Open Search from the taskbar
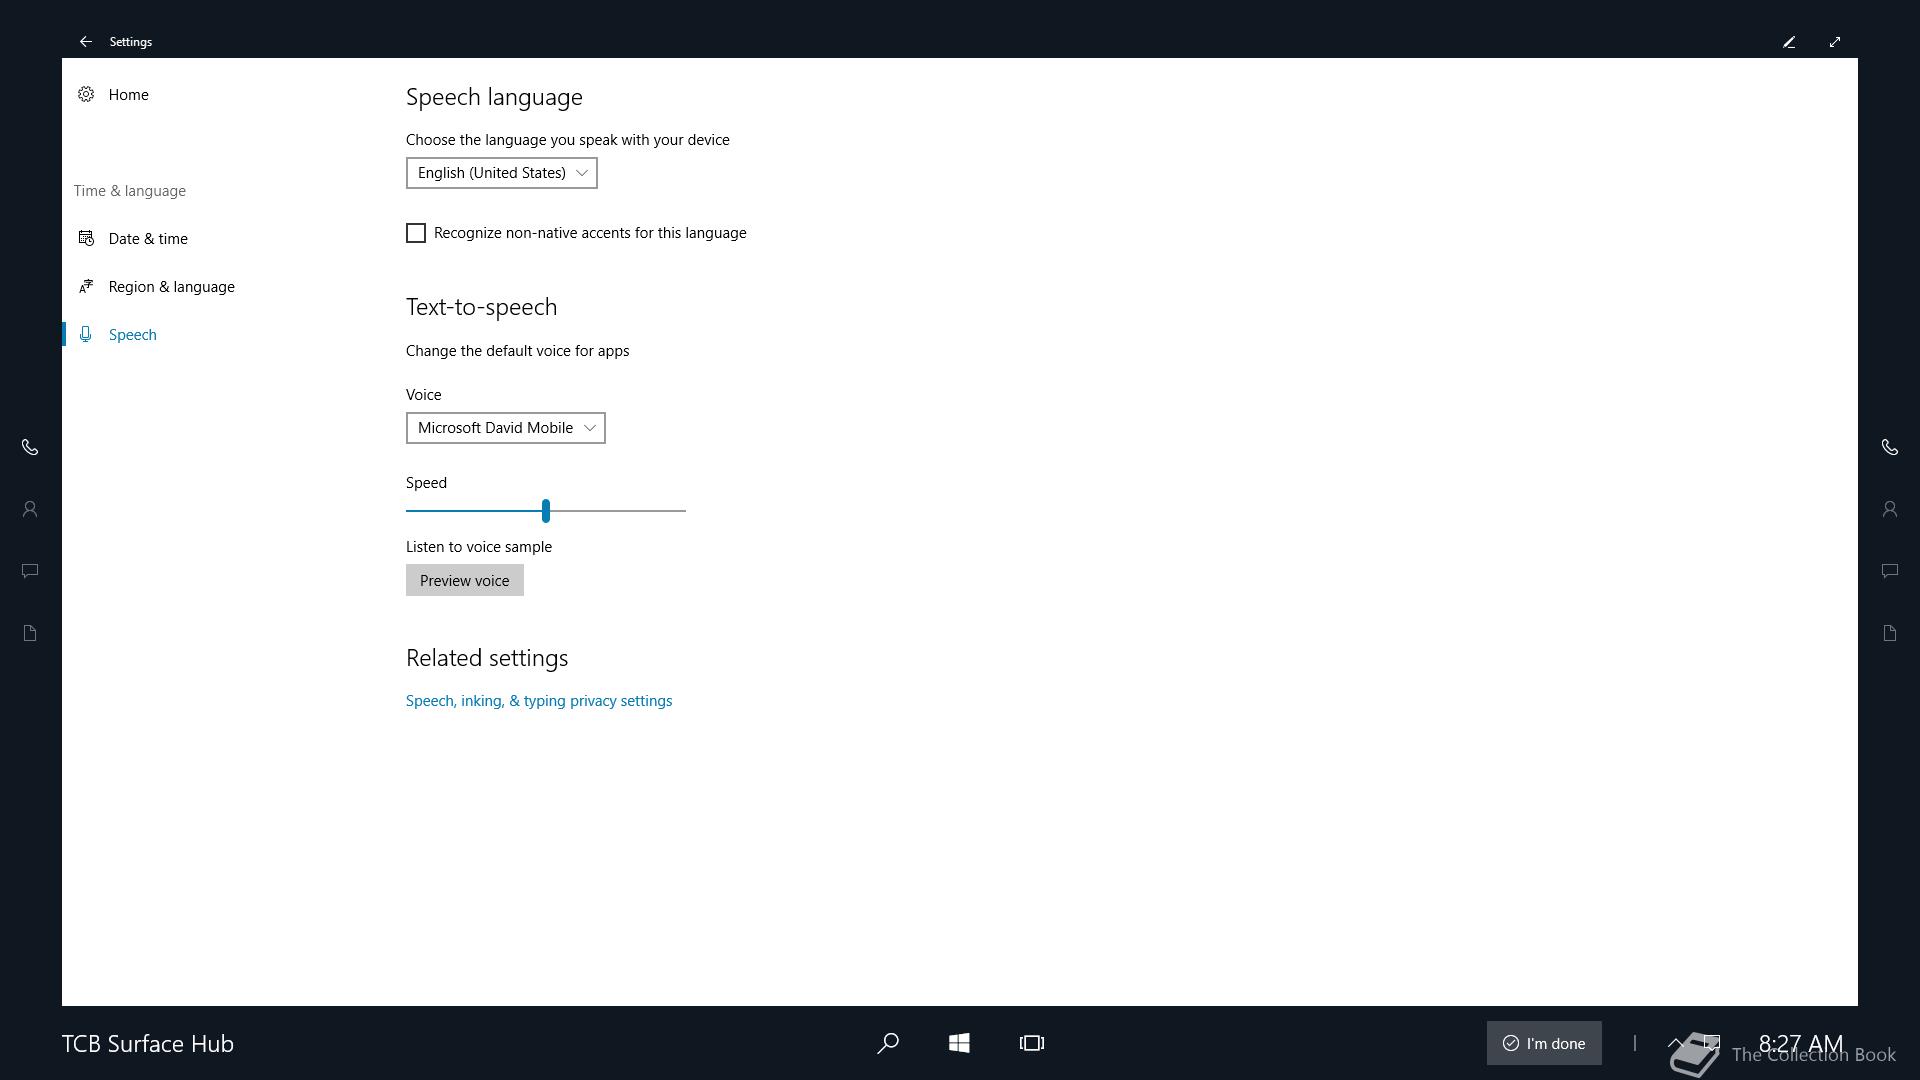Viewport: 1920px width, 1080px height. click(888, 1043)
